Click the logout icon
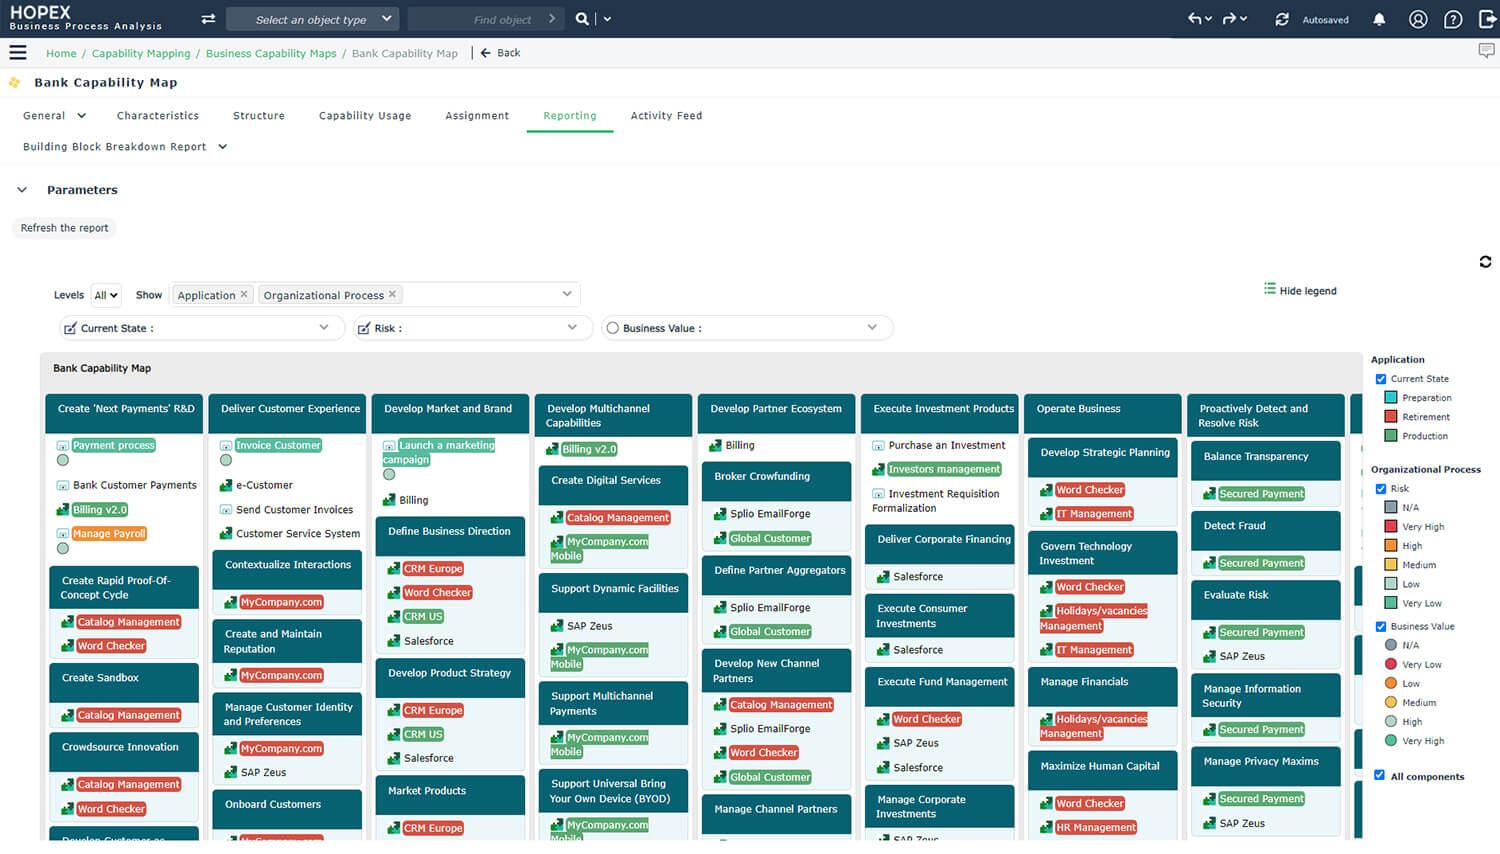Viewport: 1500px width, 854px height. tap(1487, 19)
